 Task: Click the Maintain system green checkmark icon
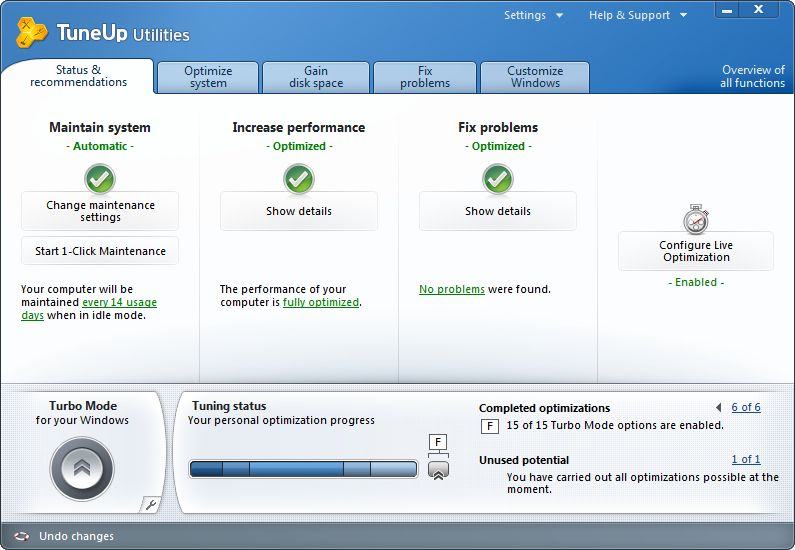[x=100, y=179]
